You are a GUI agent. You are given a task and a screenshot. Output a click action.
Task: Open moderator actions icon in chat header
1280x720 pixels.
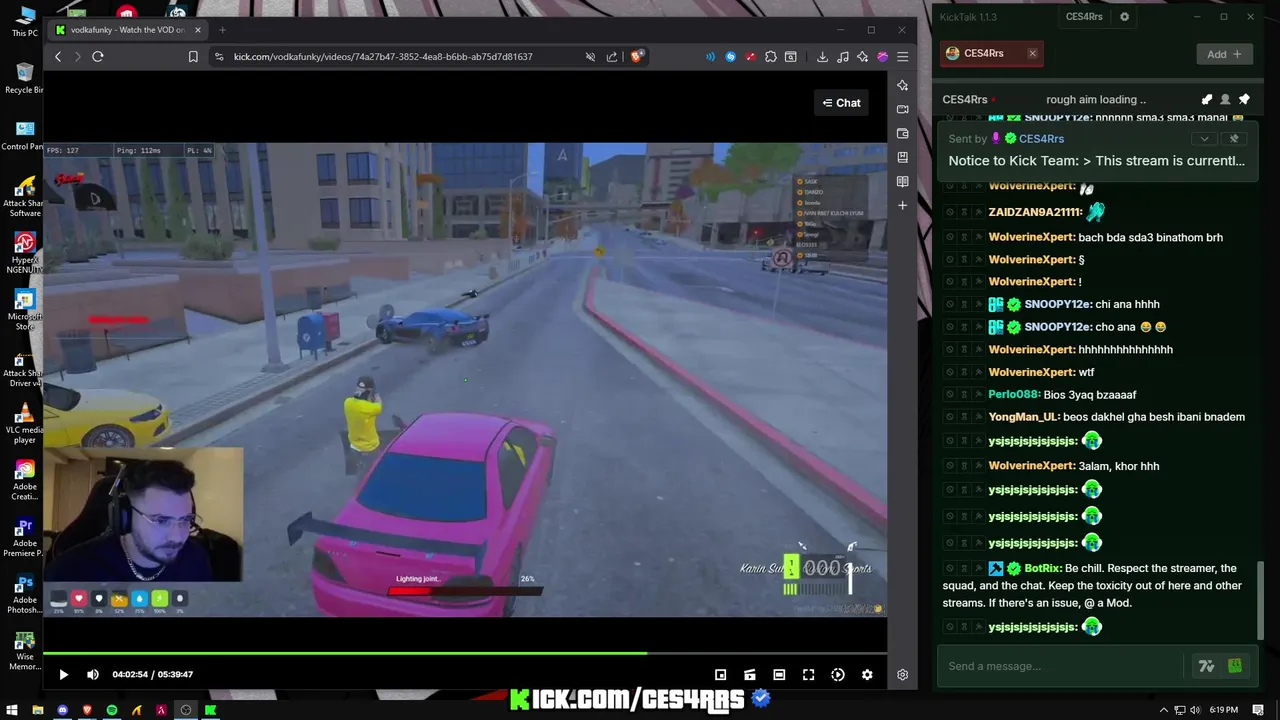1207,100
